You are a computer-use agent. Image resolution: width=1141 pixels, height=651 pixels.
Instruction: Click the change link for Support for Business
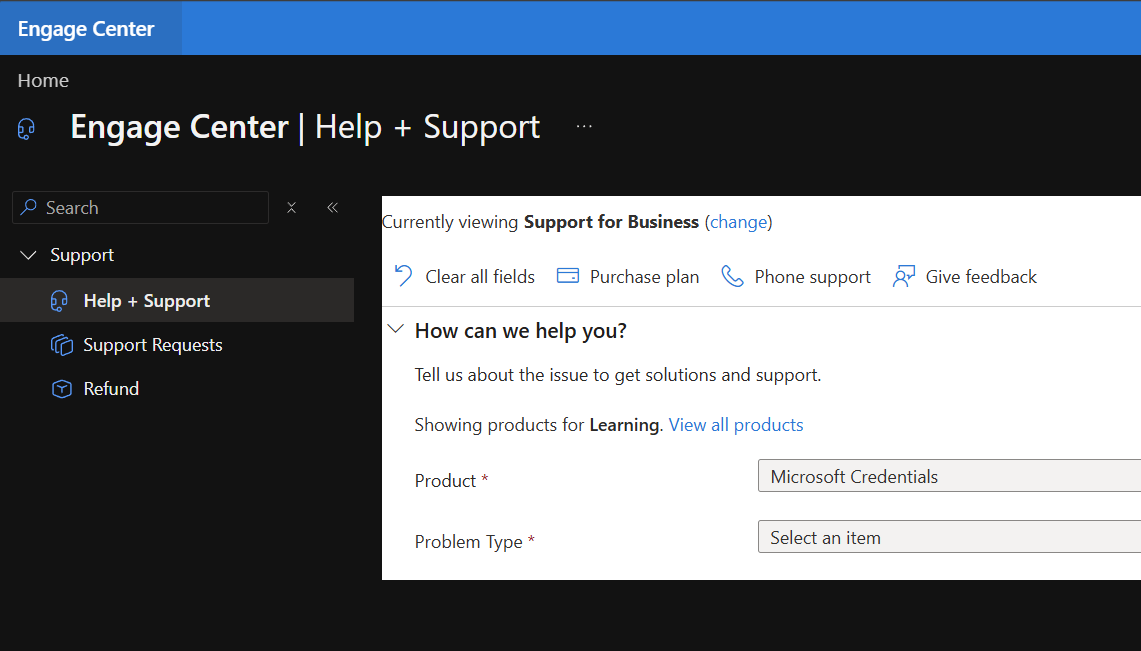tap(739, 222)
